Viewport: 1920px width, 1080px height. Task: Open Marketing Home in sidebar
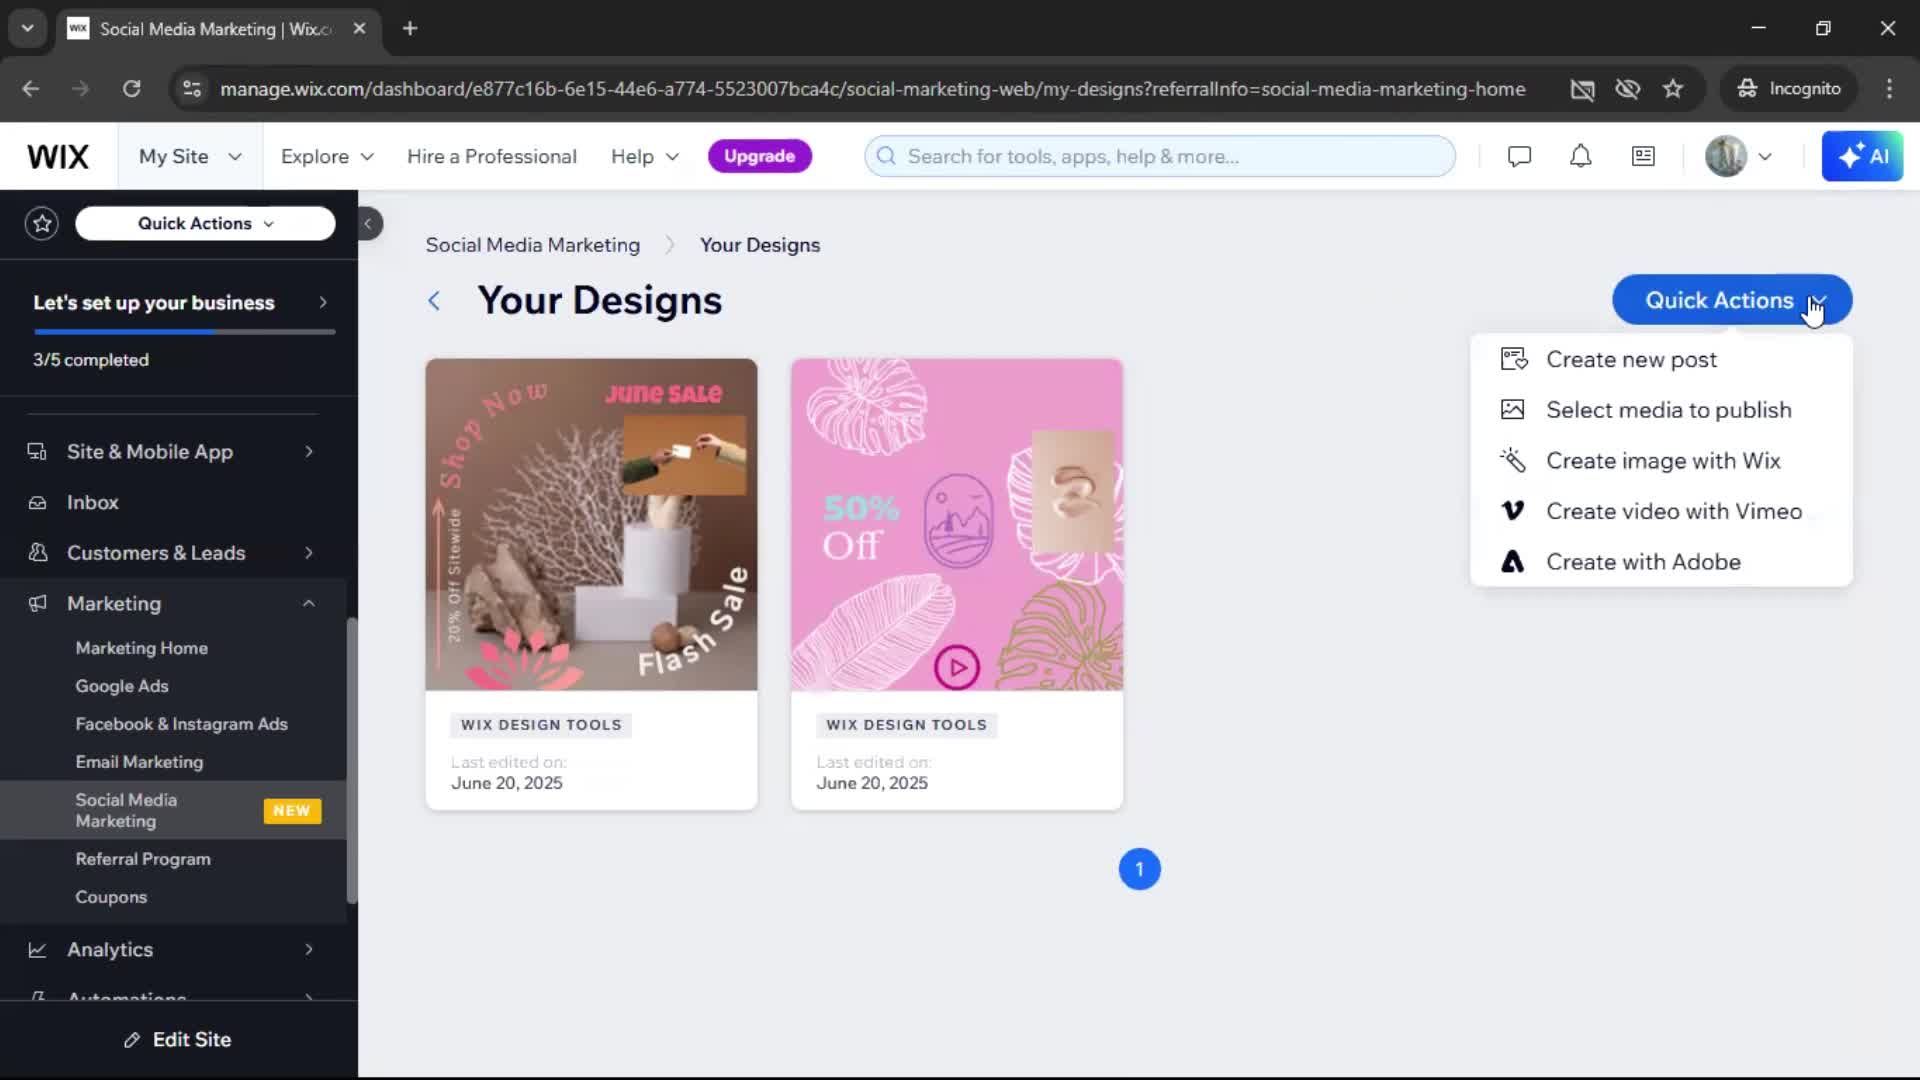141,648
